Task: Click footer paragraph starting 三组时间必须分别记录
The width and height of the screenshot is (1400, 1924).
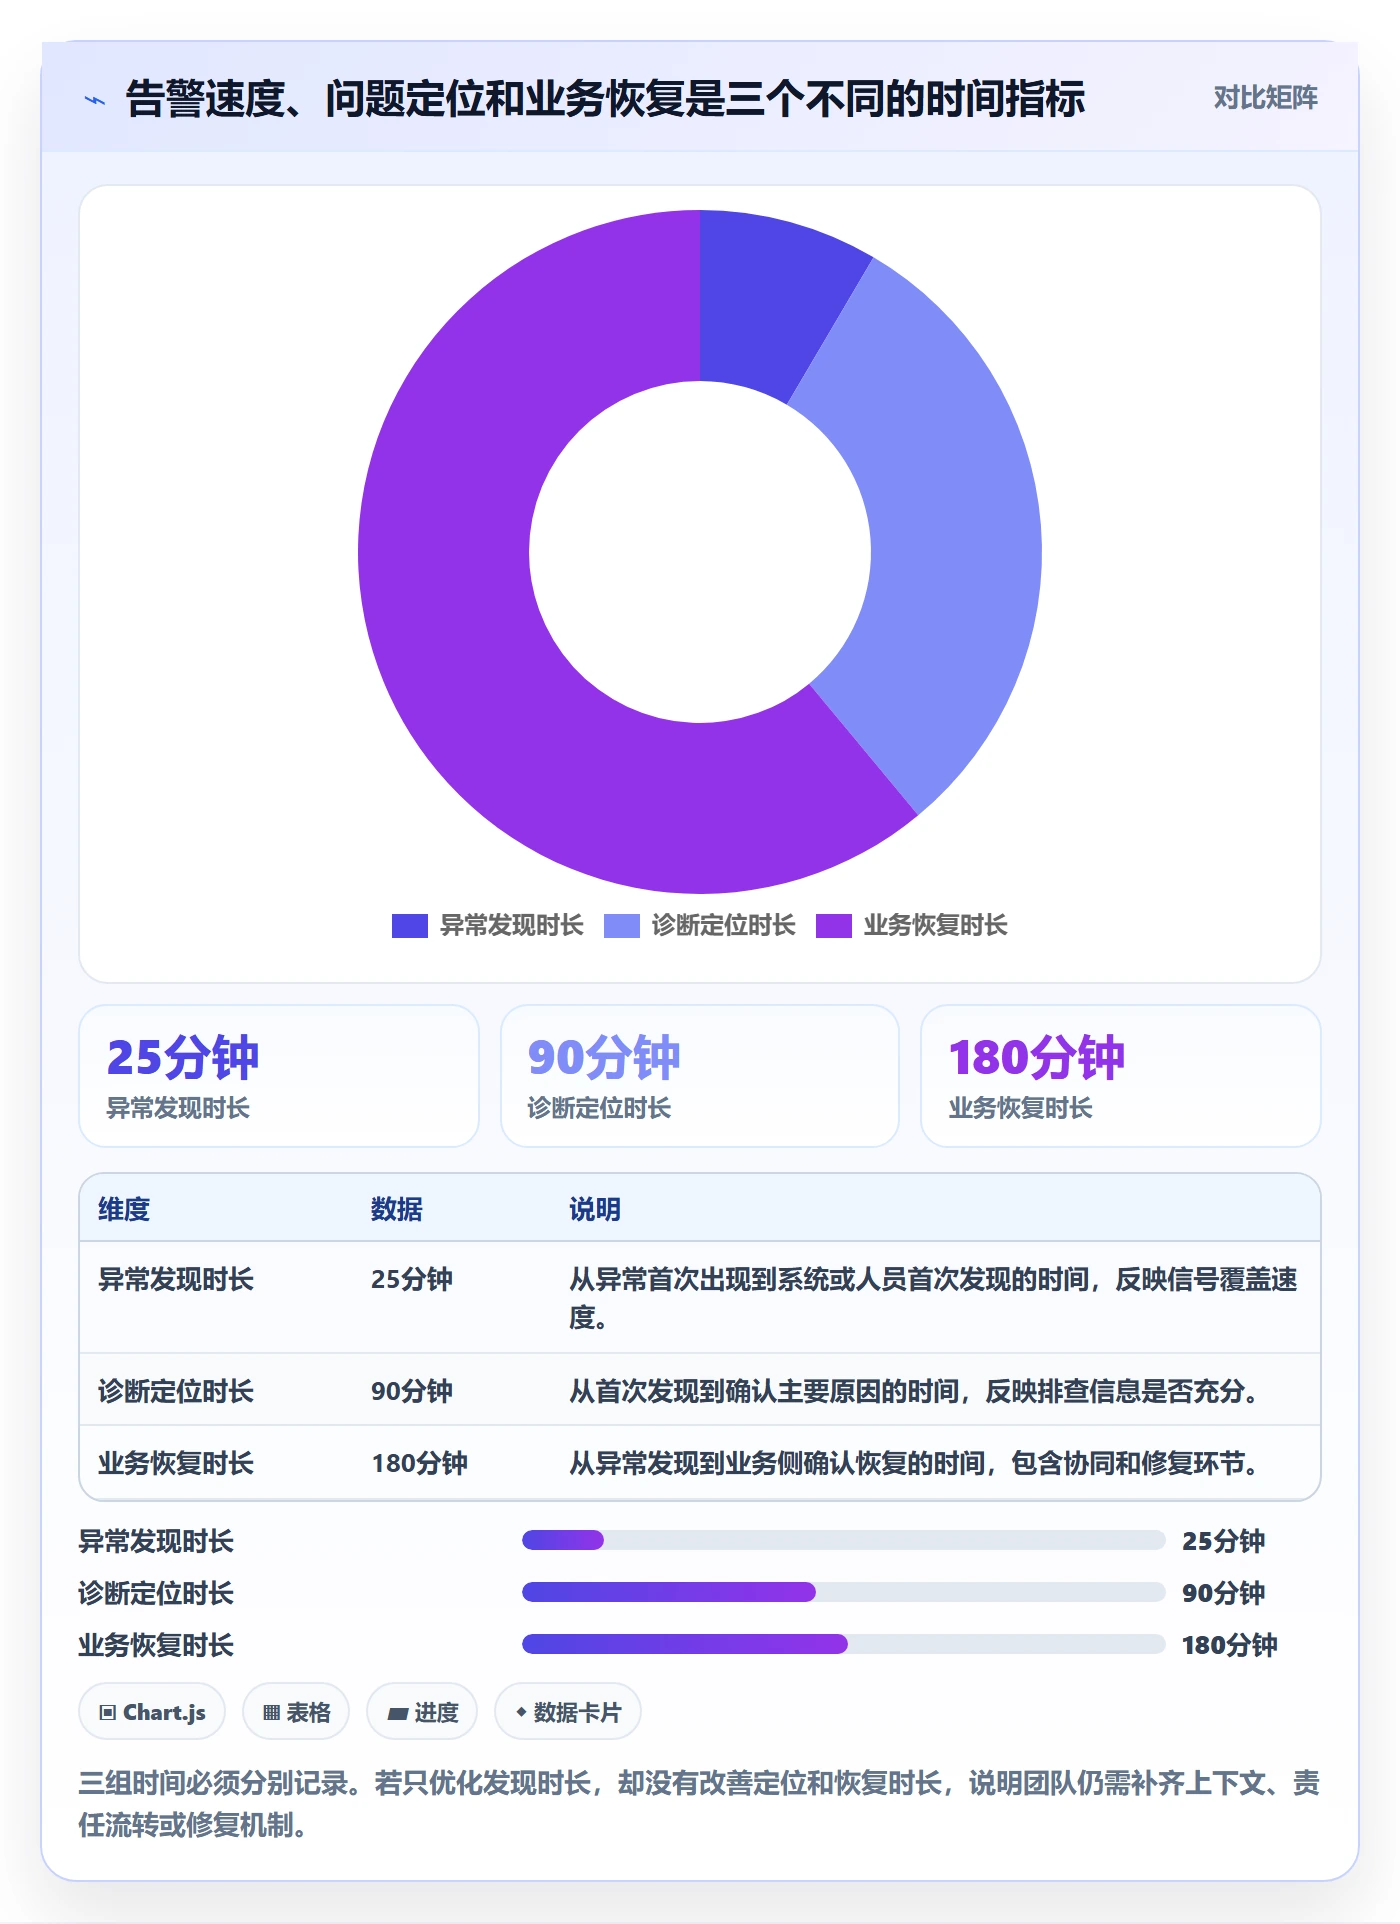Action: 699,1804
